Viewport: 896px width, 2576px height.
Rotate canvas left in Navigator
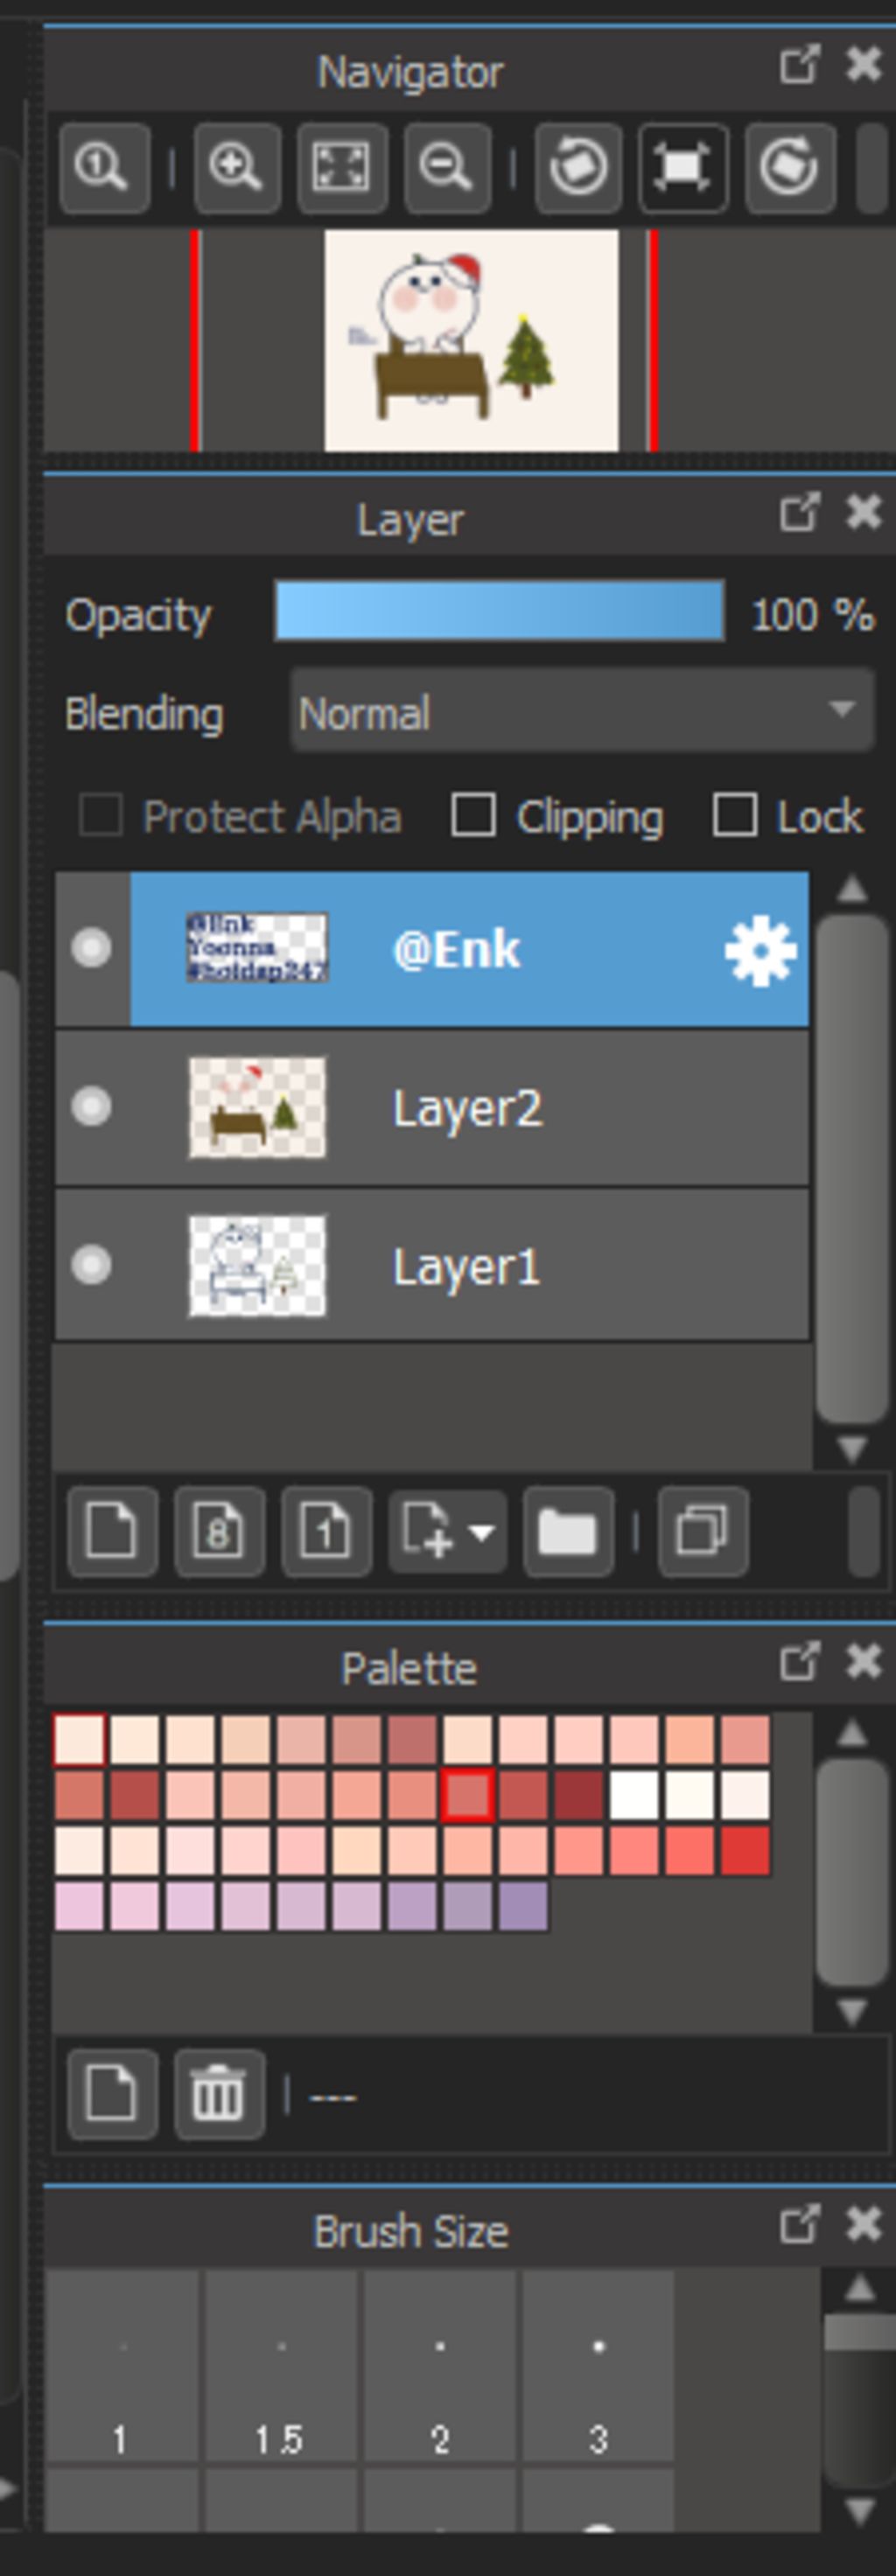(x=578, y=167)
